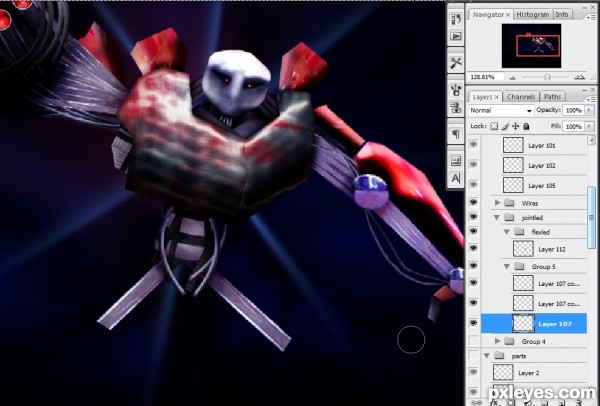This screenshot has width=600, height=406.
Task: Toggle visibility of the flexled group
Action: coord(473,232)
